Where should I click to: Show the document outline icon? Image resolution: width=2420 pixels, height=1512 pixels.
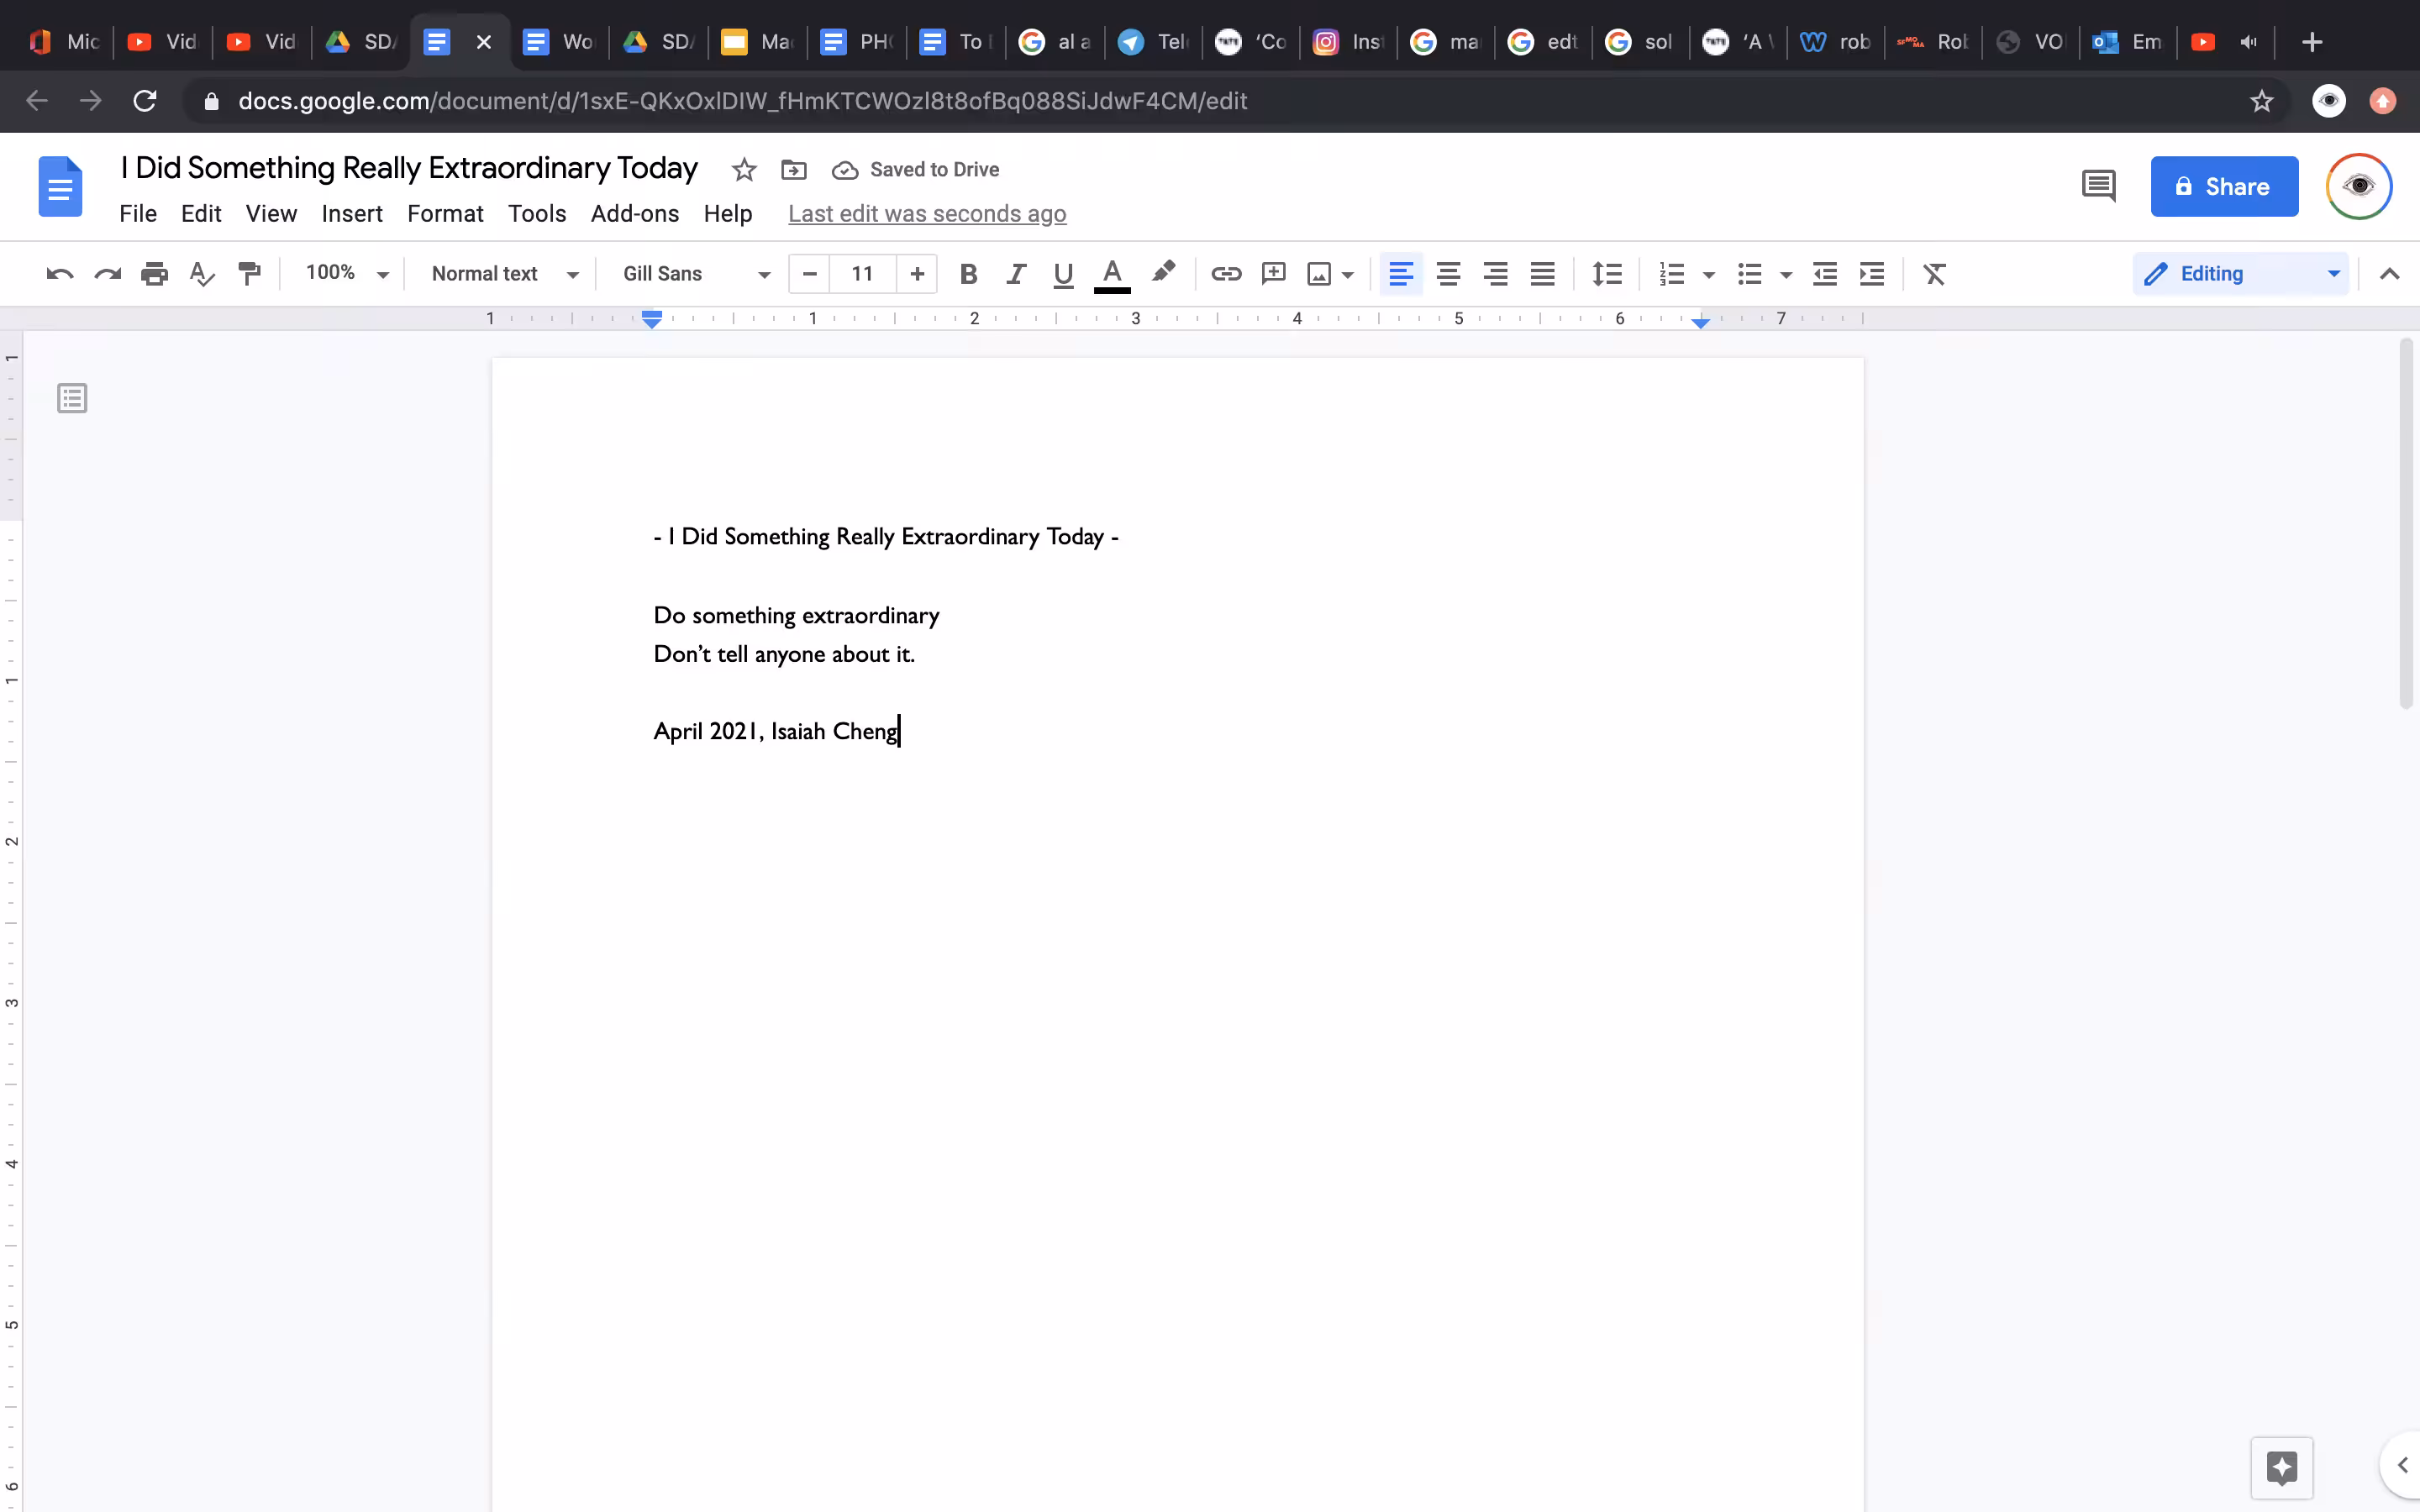point(72,398)
